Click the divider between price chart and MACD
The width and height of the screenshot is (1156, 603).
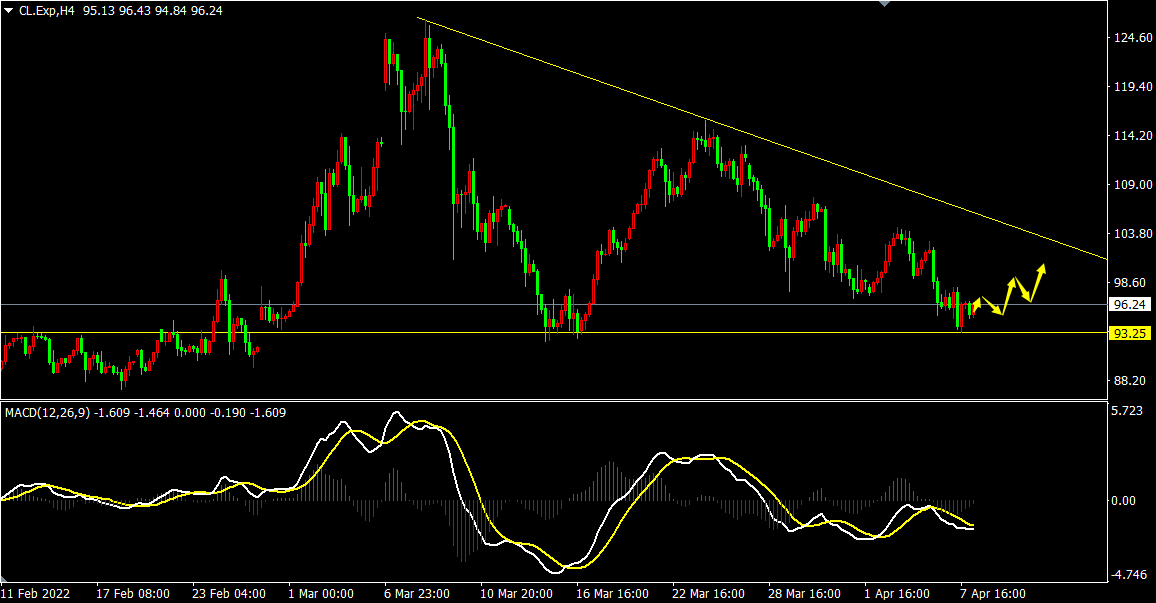(550, 401)
